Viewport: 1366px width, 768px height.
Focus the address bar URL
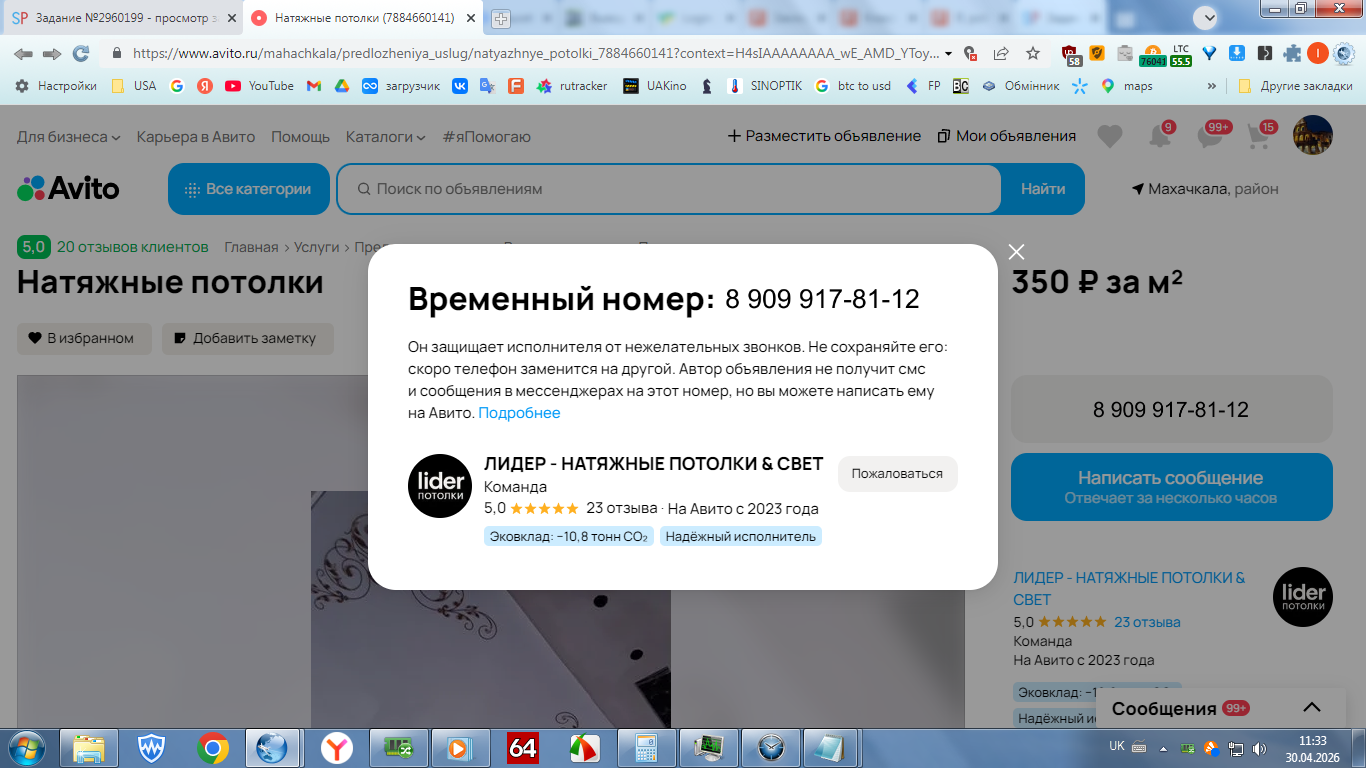coord(535,53)
